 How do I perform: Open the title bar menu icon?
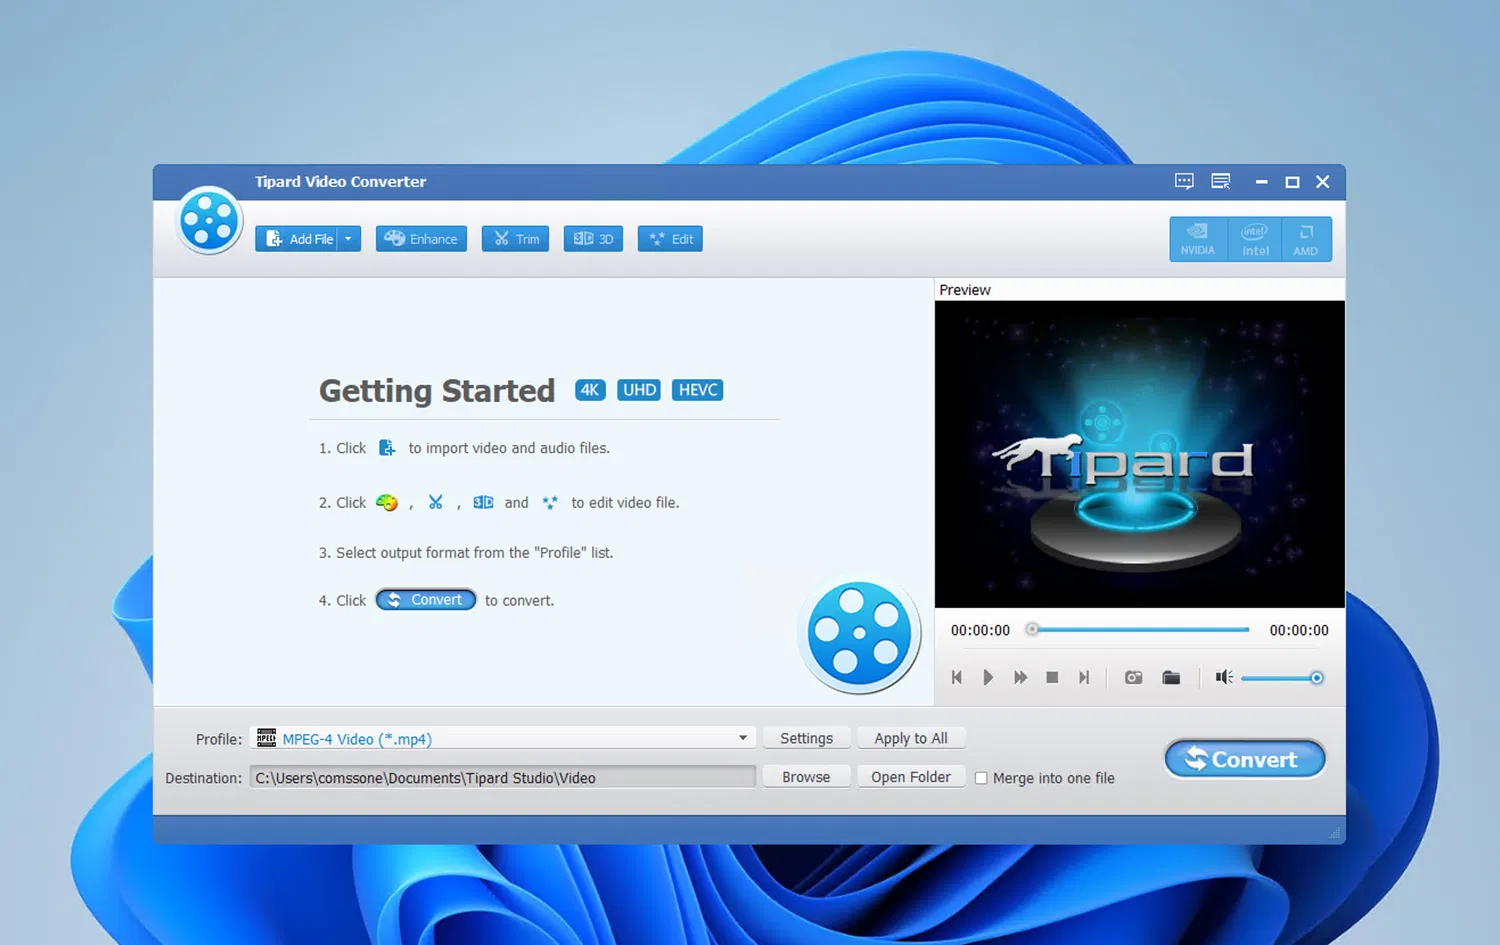tap(1221, 181)
